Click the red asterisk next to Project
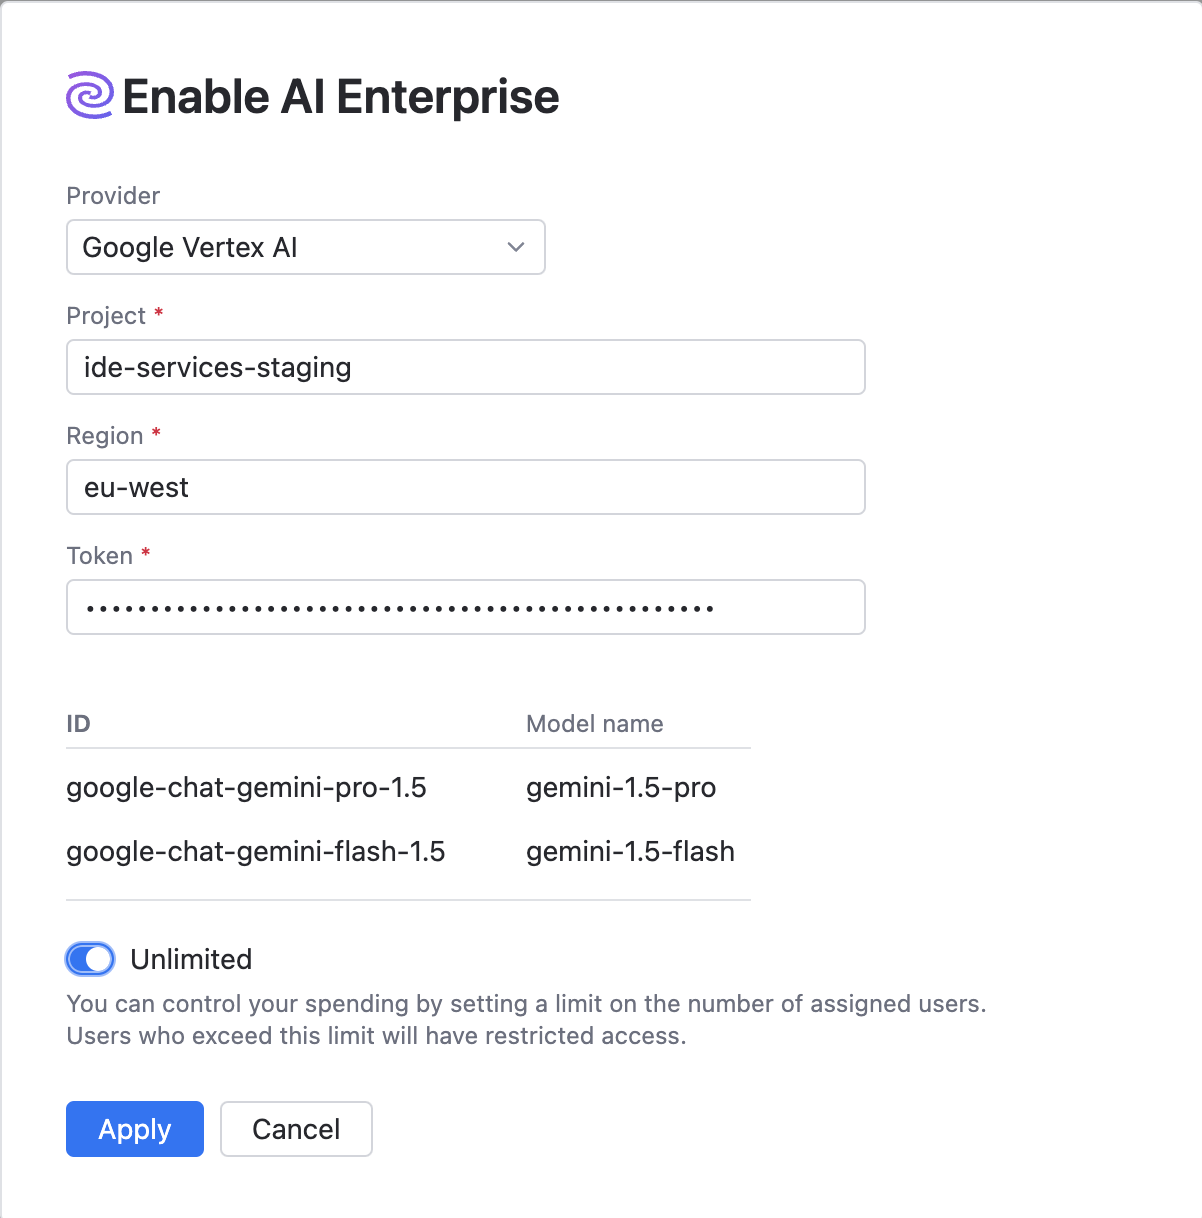Image resolution: width=1202 pixels, height=1218 pixels. 159,313
